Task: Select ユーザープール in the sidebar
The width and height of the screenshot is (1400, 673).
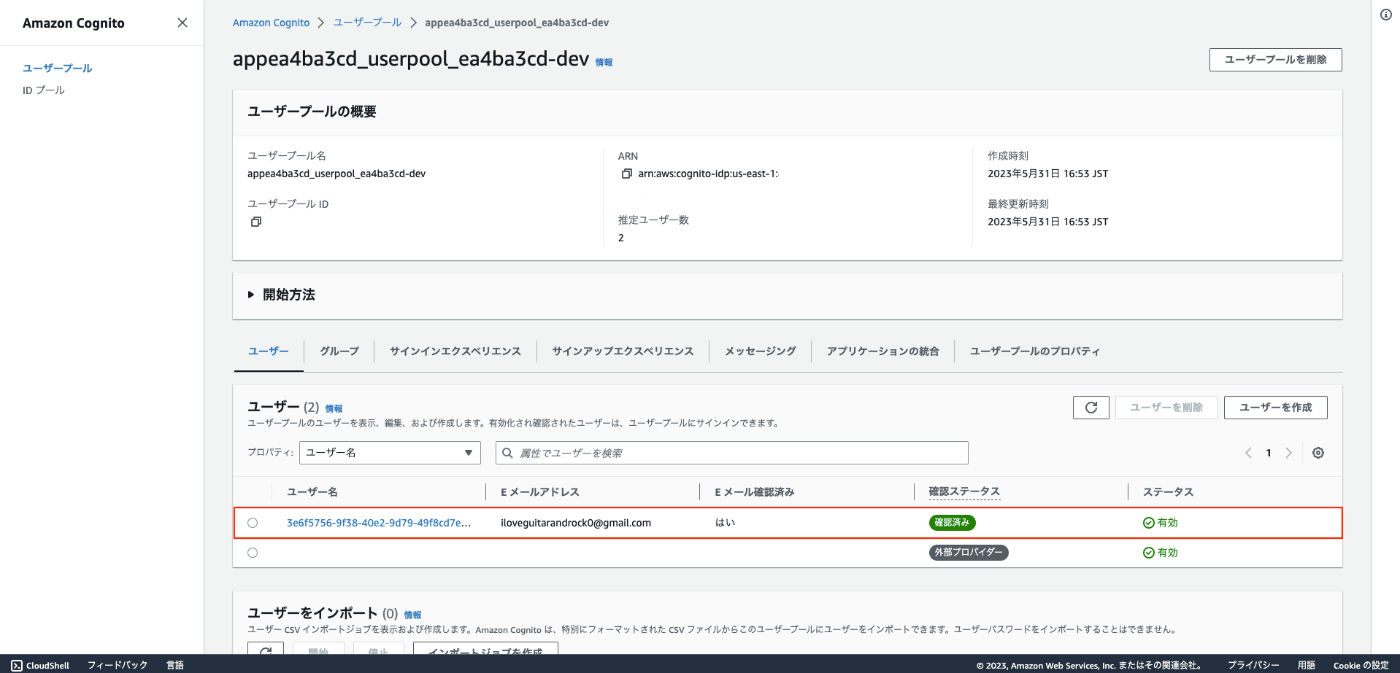Action: 58,68
